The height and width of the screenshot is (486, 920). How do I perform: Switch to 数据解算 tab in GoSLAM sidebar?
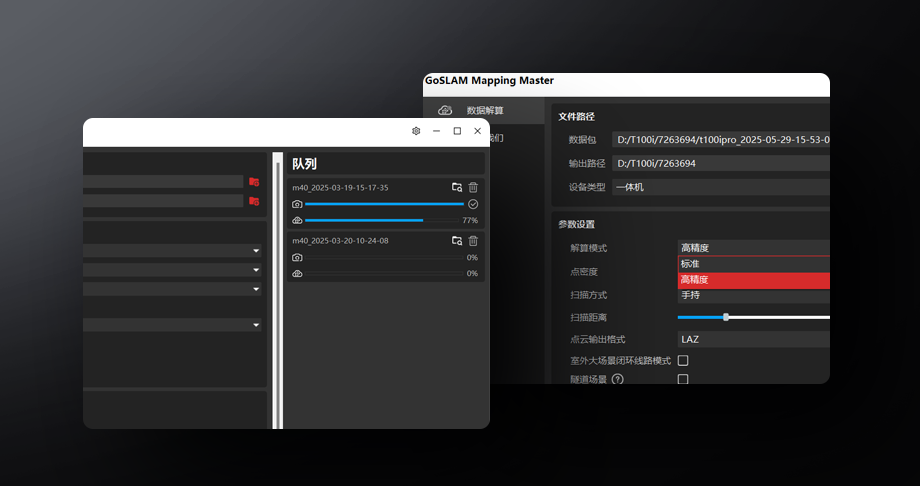tap(484, 110)
